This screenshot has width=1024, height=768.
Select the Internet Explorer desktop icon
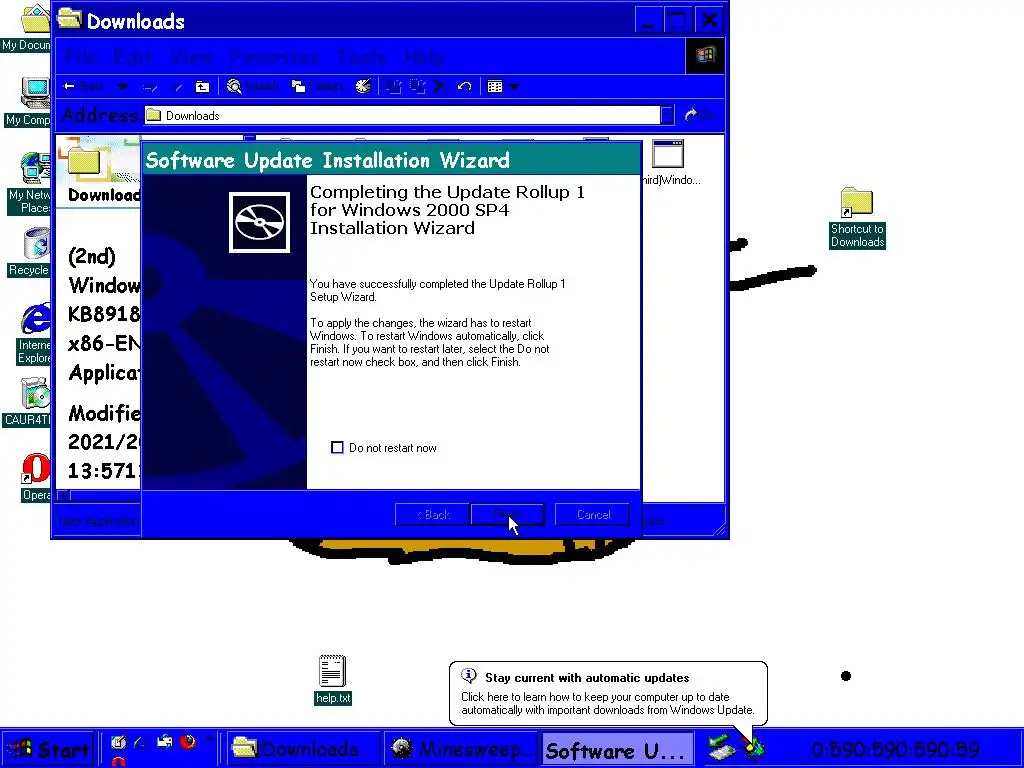coord(33,333)
